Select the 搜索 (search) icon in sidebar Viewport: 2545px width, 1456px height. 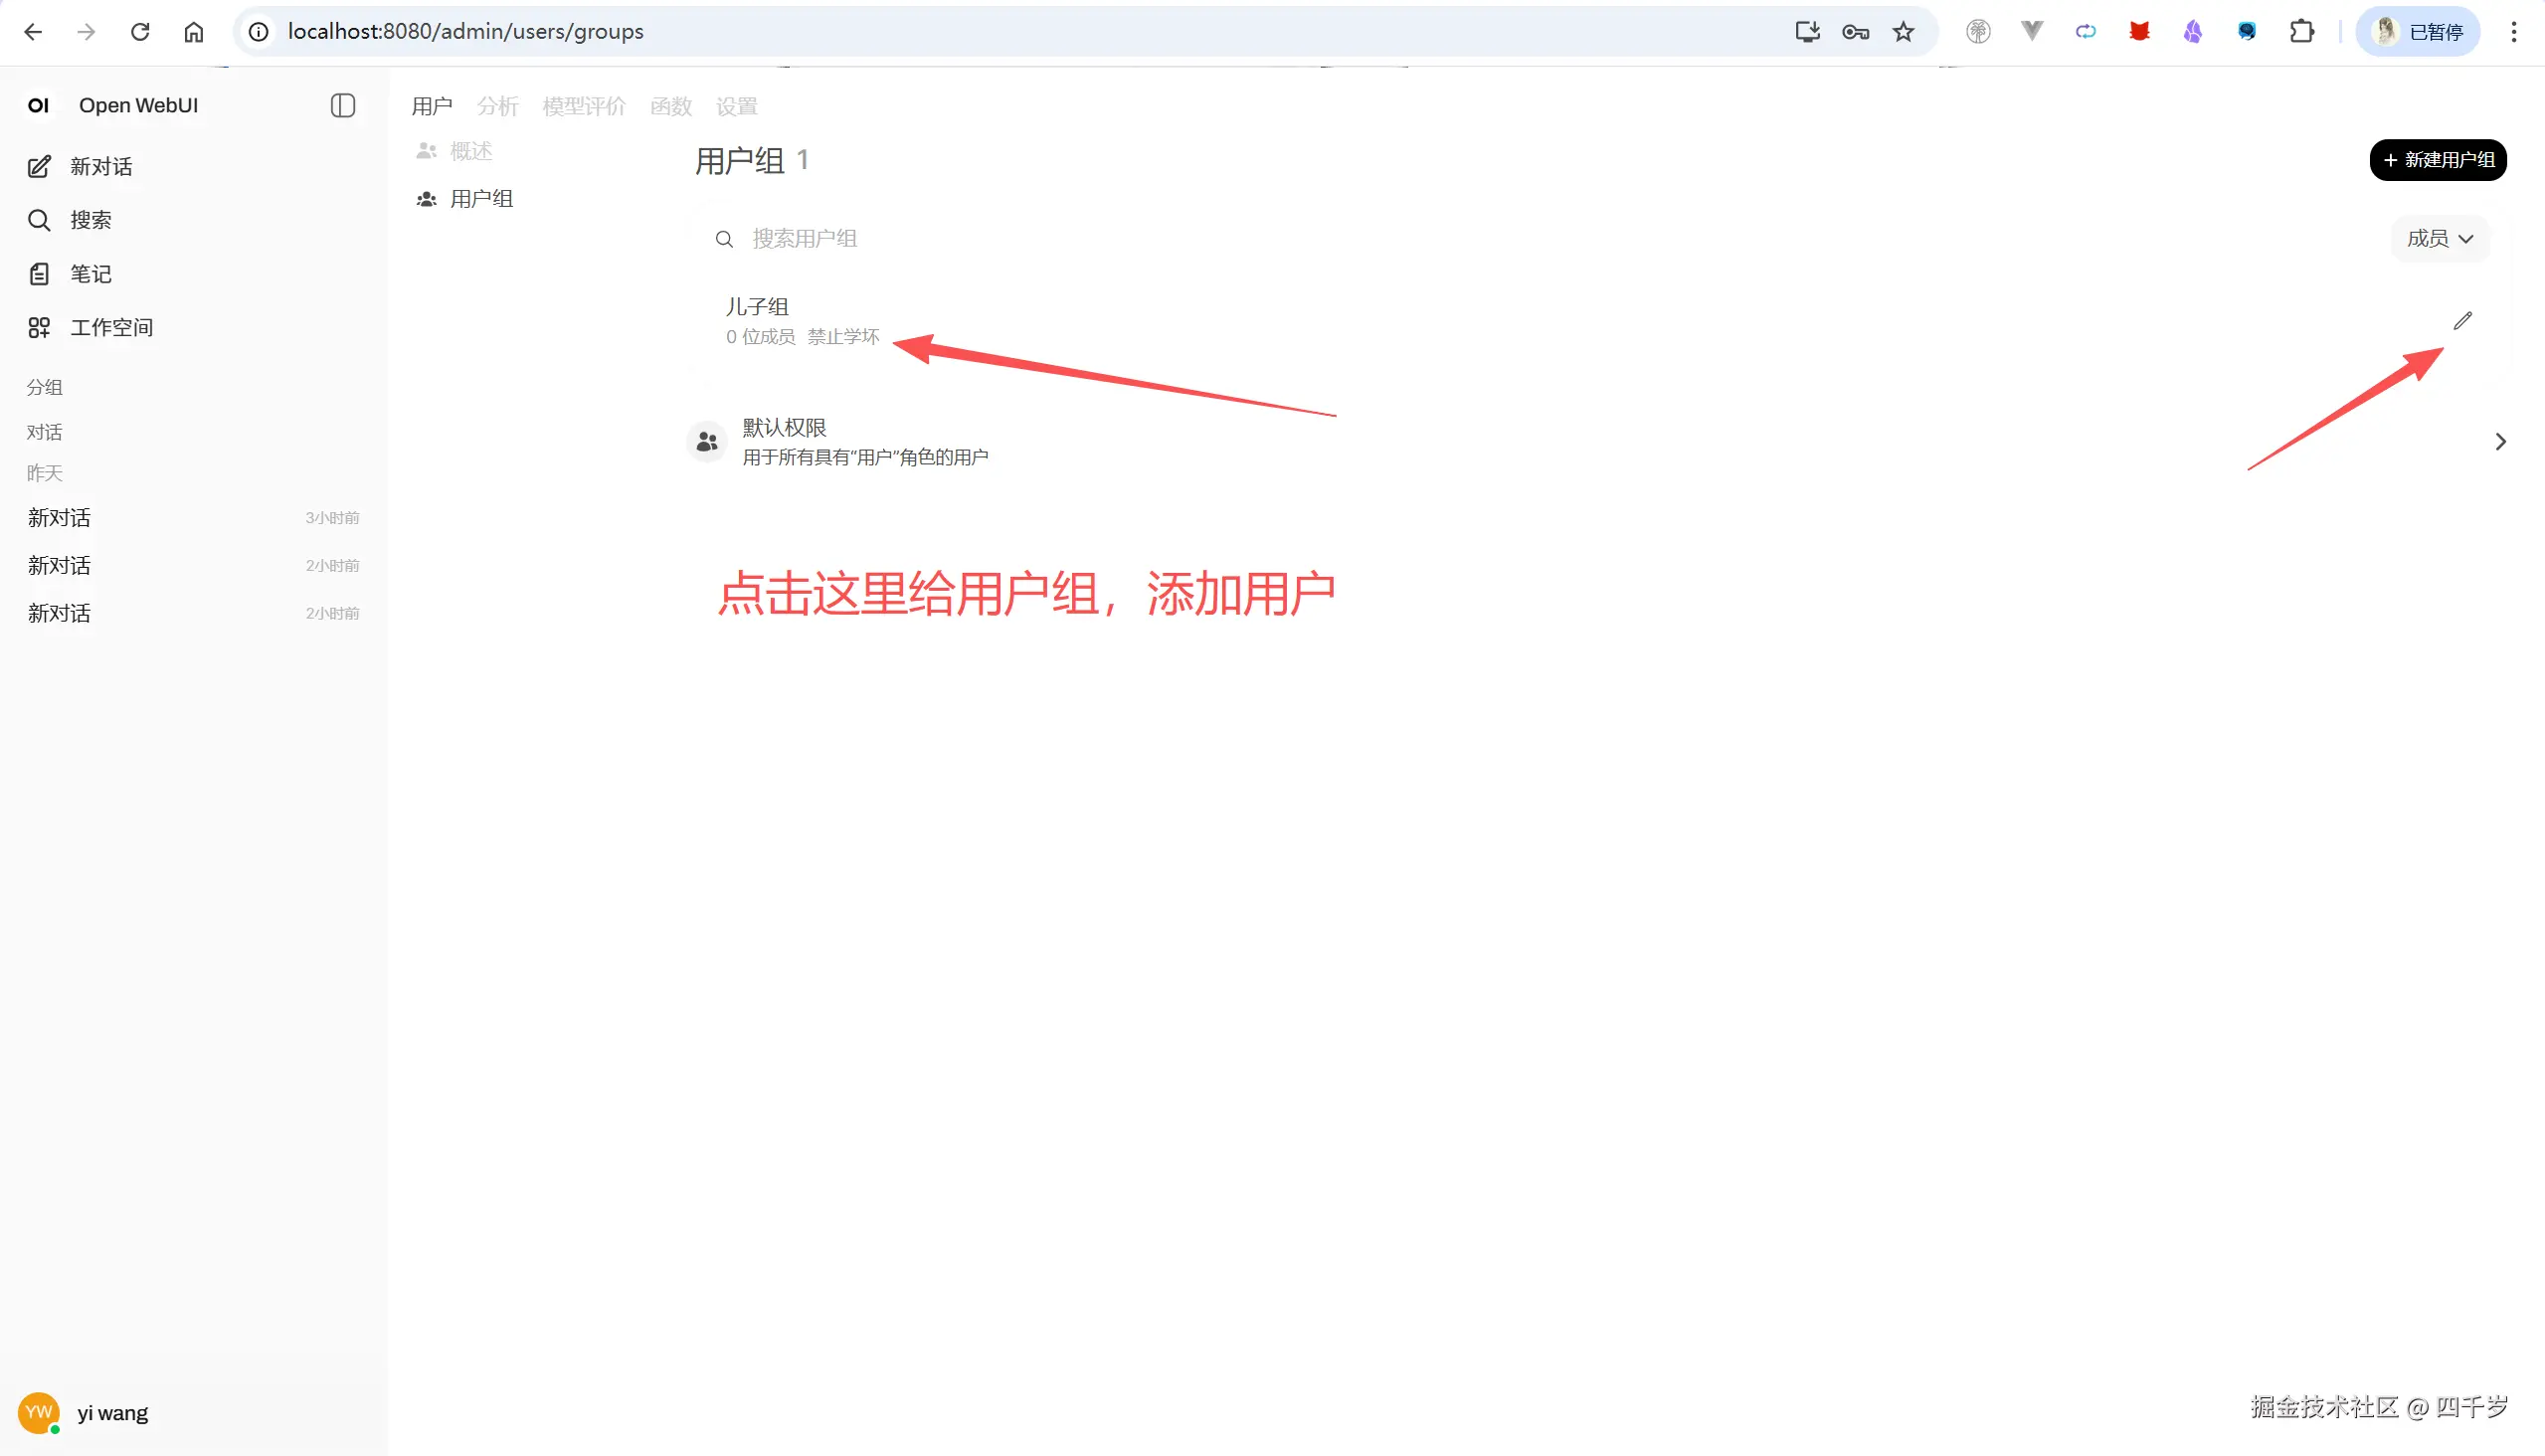39,219
